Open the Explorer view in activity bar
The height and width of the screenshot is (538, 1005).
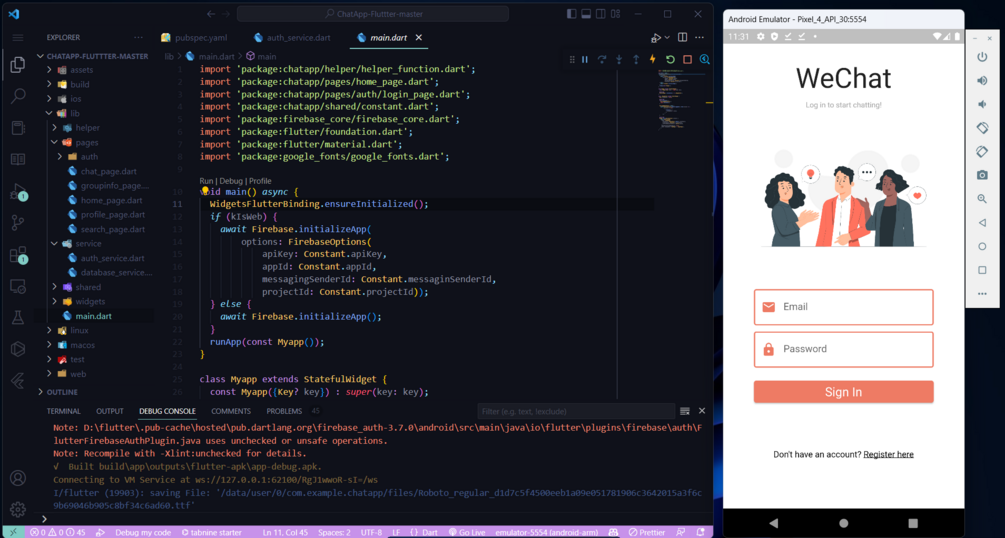click(x=18, y=64)
